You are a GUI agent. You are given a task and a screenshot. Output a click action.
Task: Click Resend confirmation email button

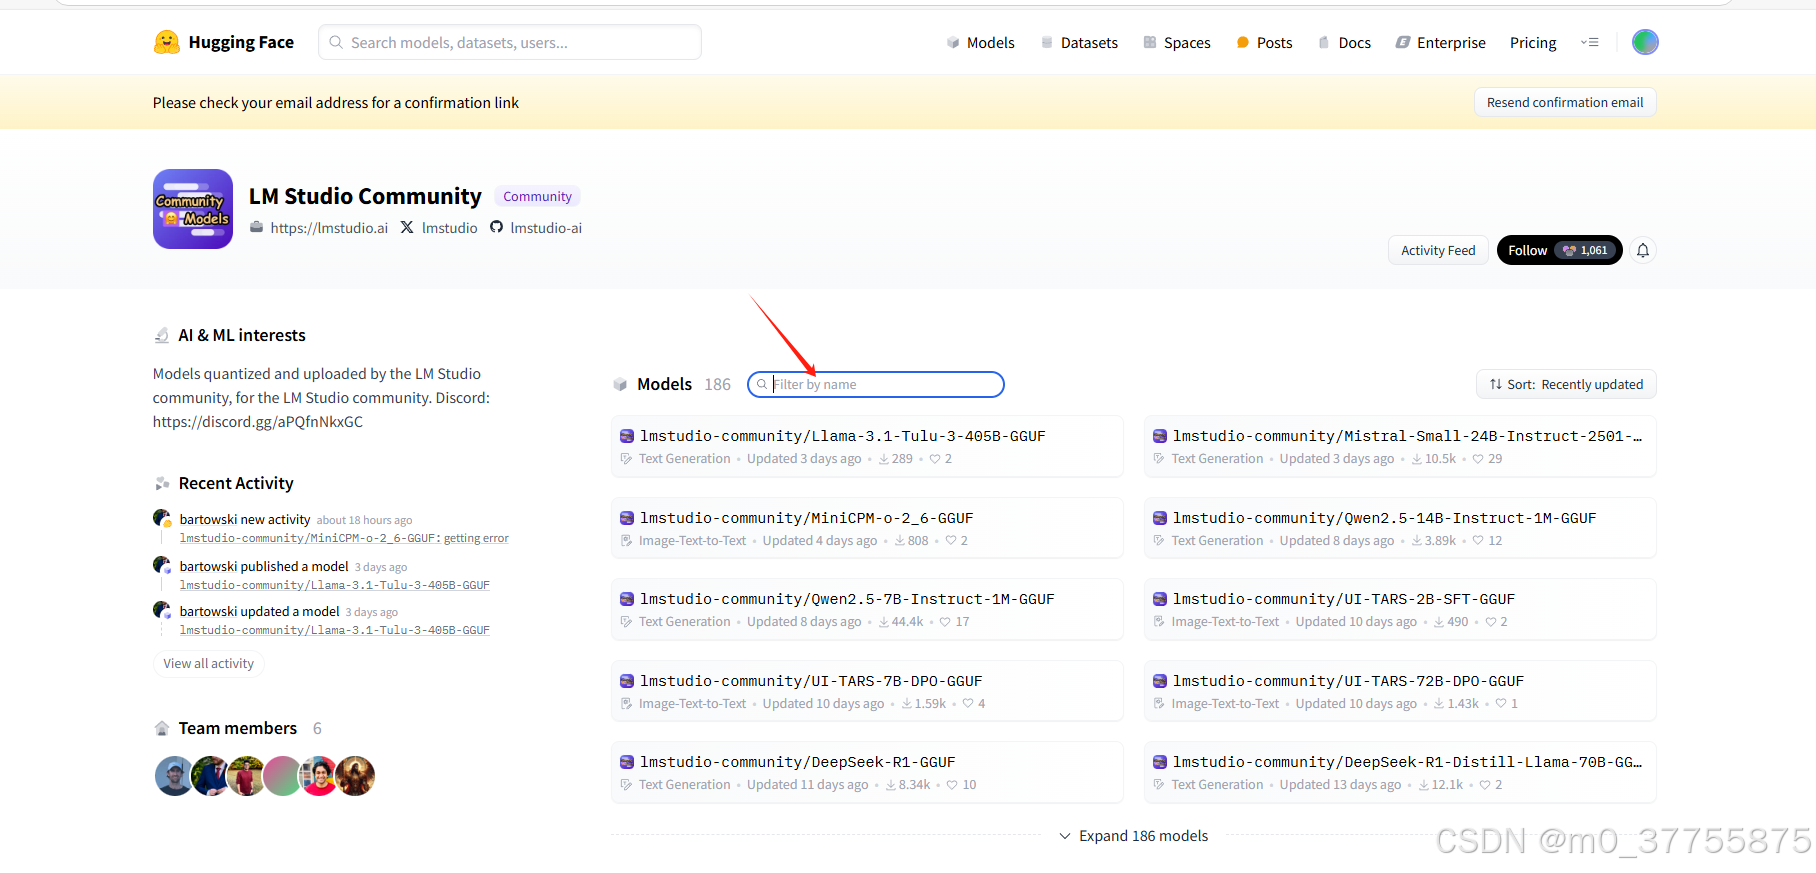[1565, 102]
